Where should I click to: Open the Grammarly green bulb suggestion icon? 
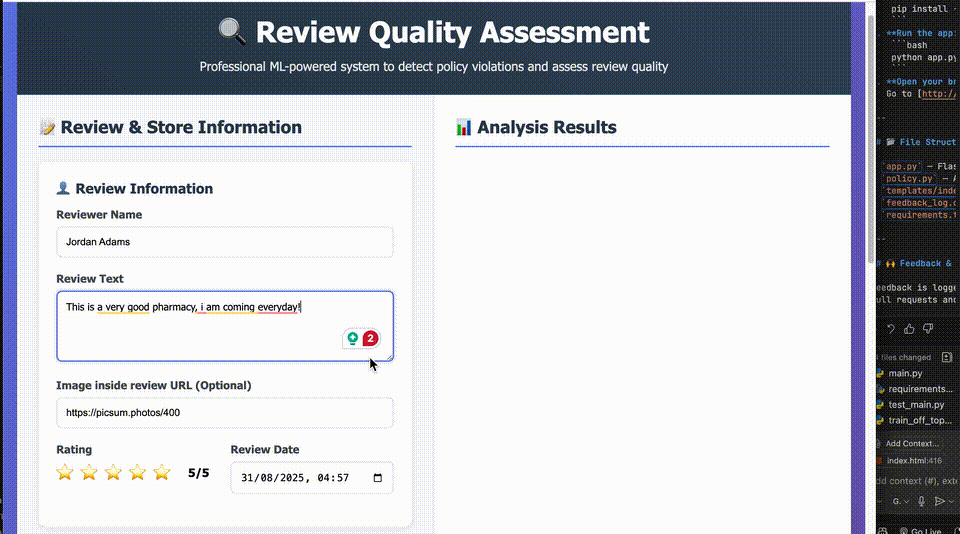coord(353,338)
